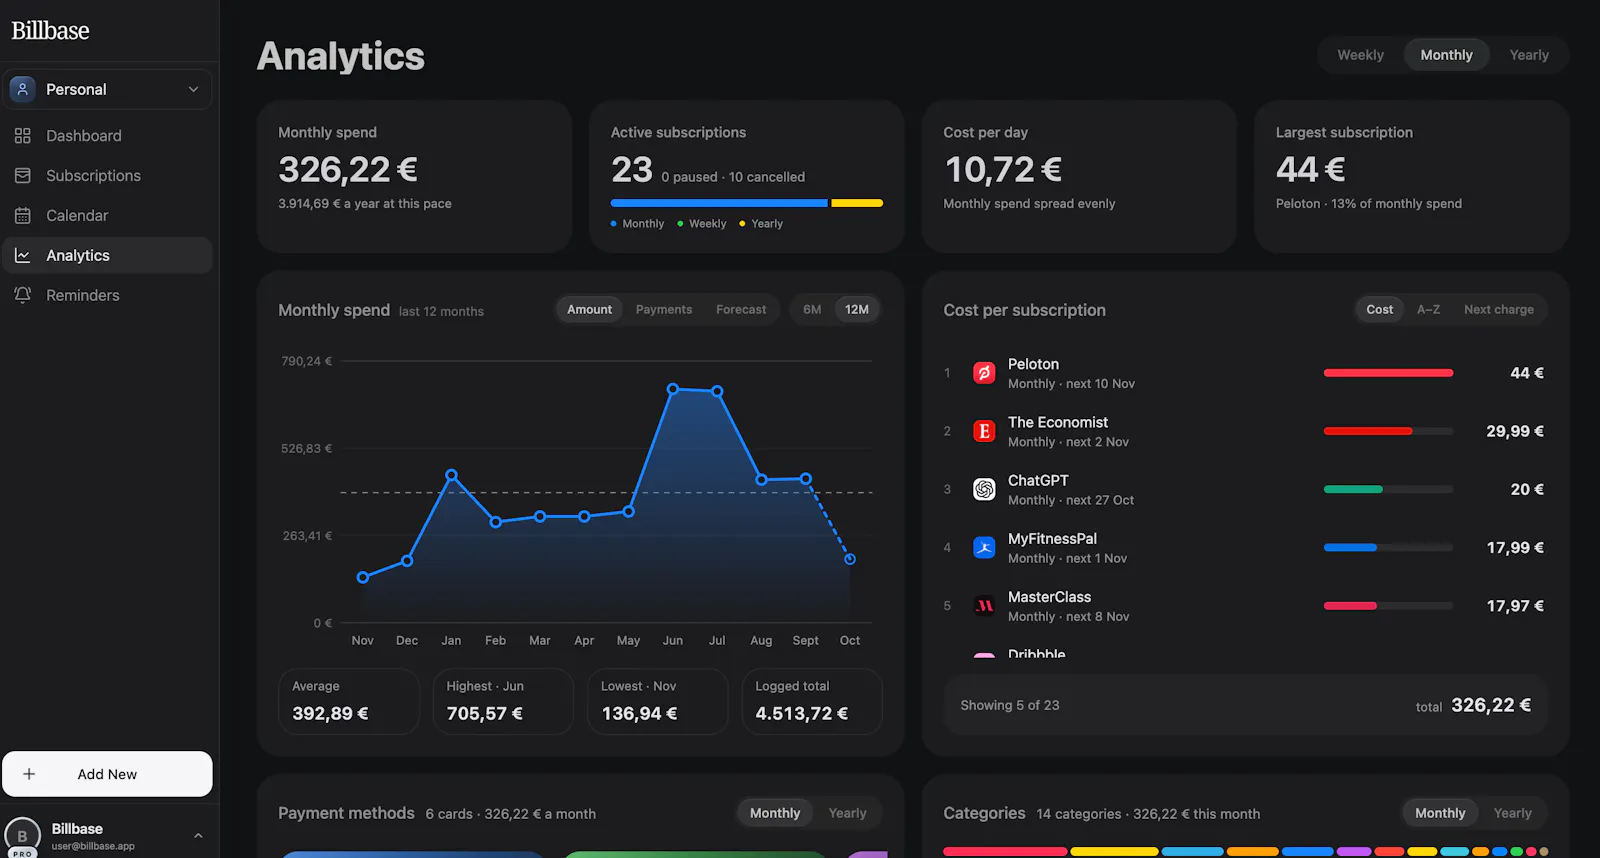Expand the Billbase account menu chevron
This screenshot has width=1600, height=858.
(x=198, y=836)
